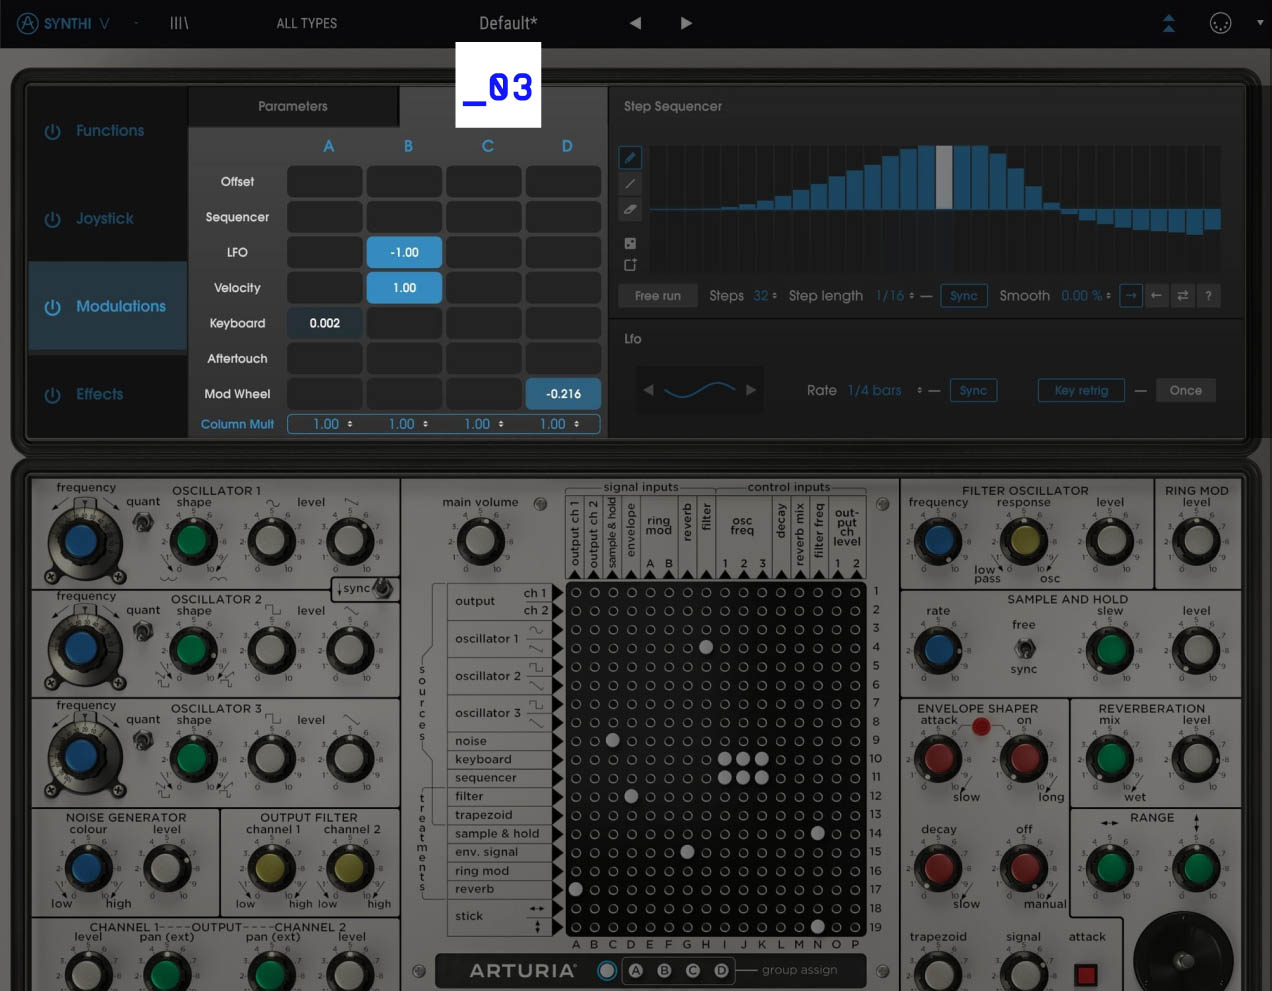
Task: Select the eraser tool in Step Sequencer
Action: [630, 210]
